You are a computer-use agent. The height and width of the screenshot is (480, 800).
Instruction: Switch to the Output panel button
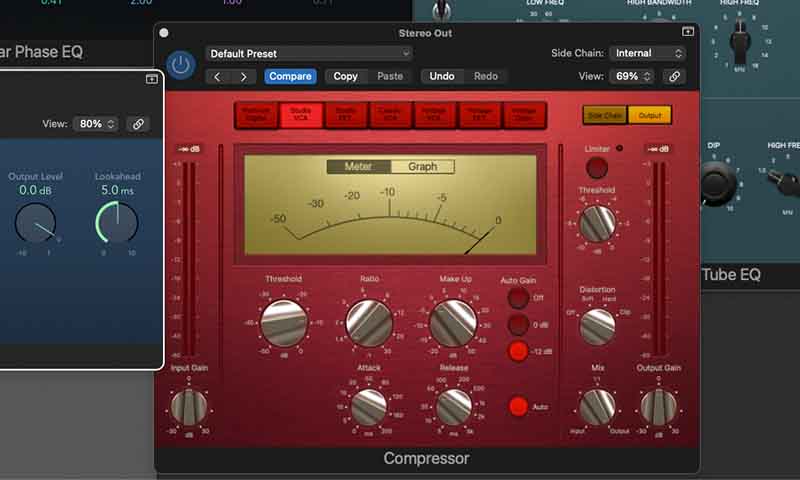tap(649, 116)
